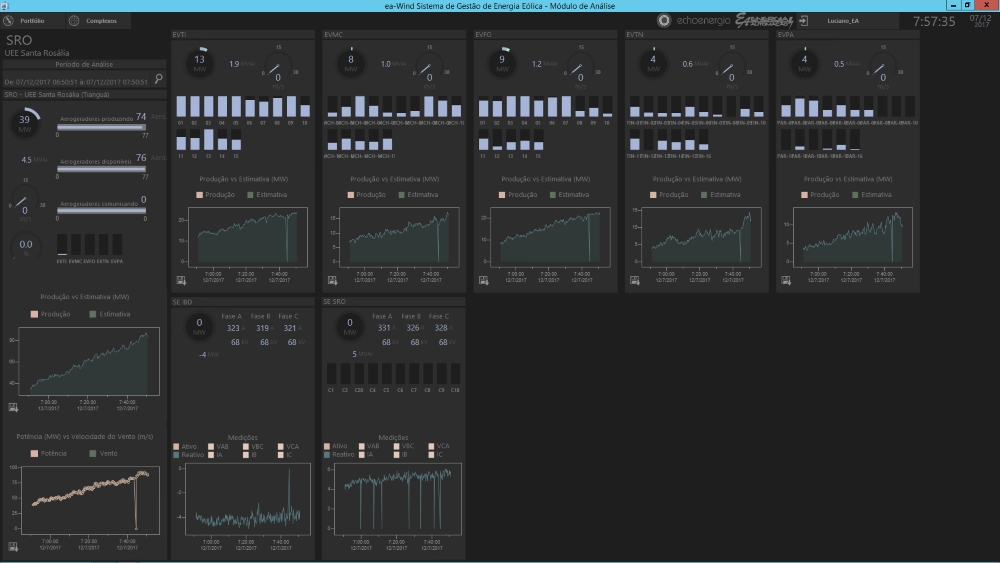Image resolution: width=1000 pixels, height=563 pixels.
Task: Toggle IC measurement in the SE SRO panel
Action: click(x=436, y=455)
